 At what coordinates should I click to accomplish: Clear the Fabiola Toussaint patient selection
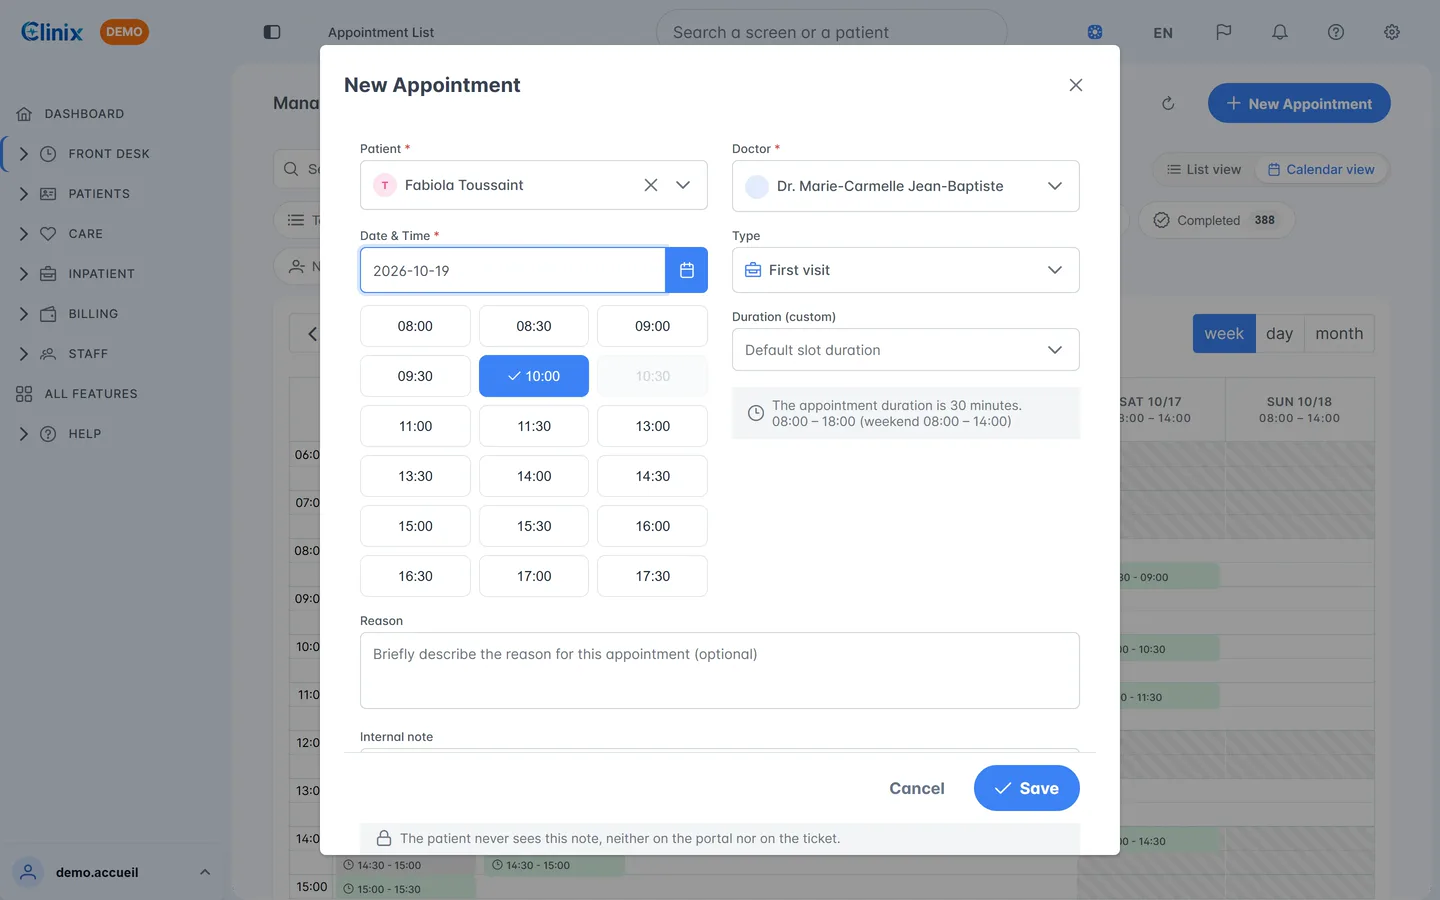click(x=651, y=185)
